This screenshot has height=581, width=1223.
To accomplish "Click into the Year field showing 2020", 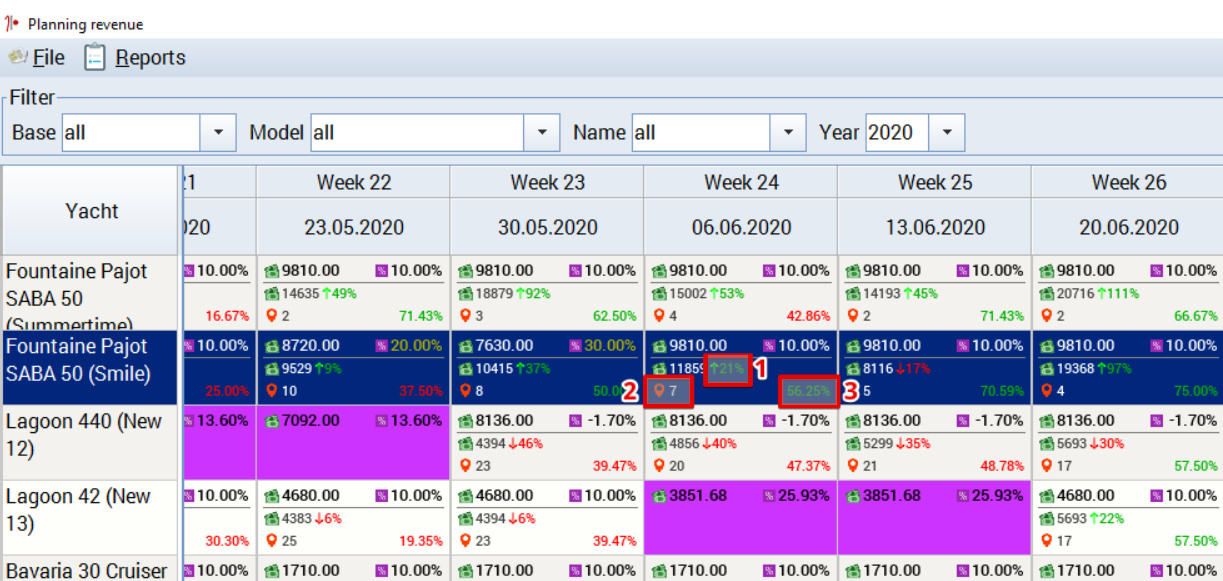I will click(x=897, y=132).
